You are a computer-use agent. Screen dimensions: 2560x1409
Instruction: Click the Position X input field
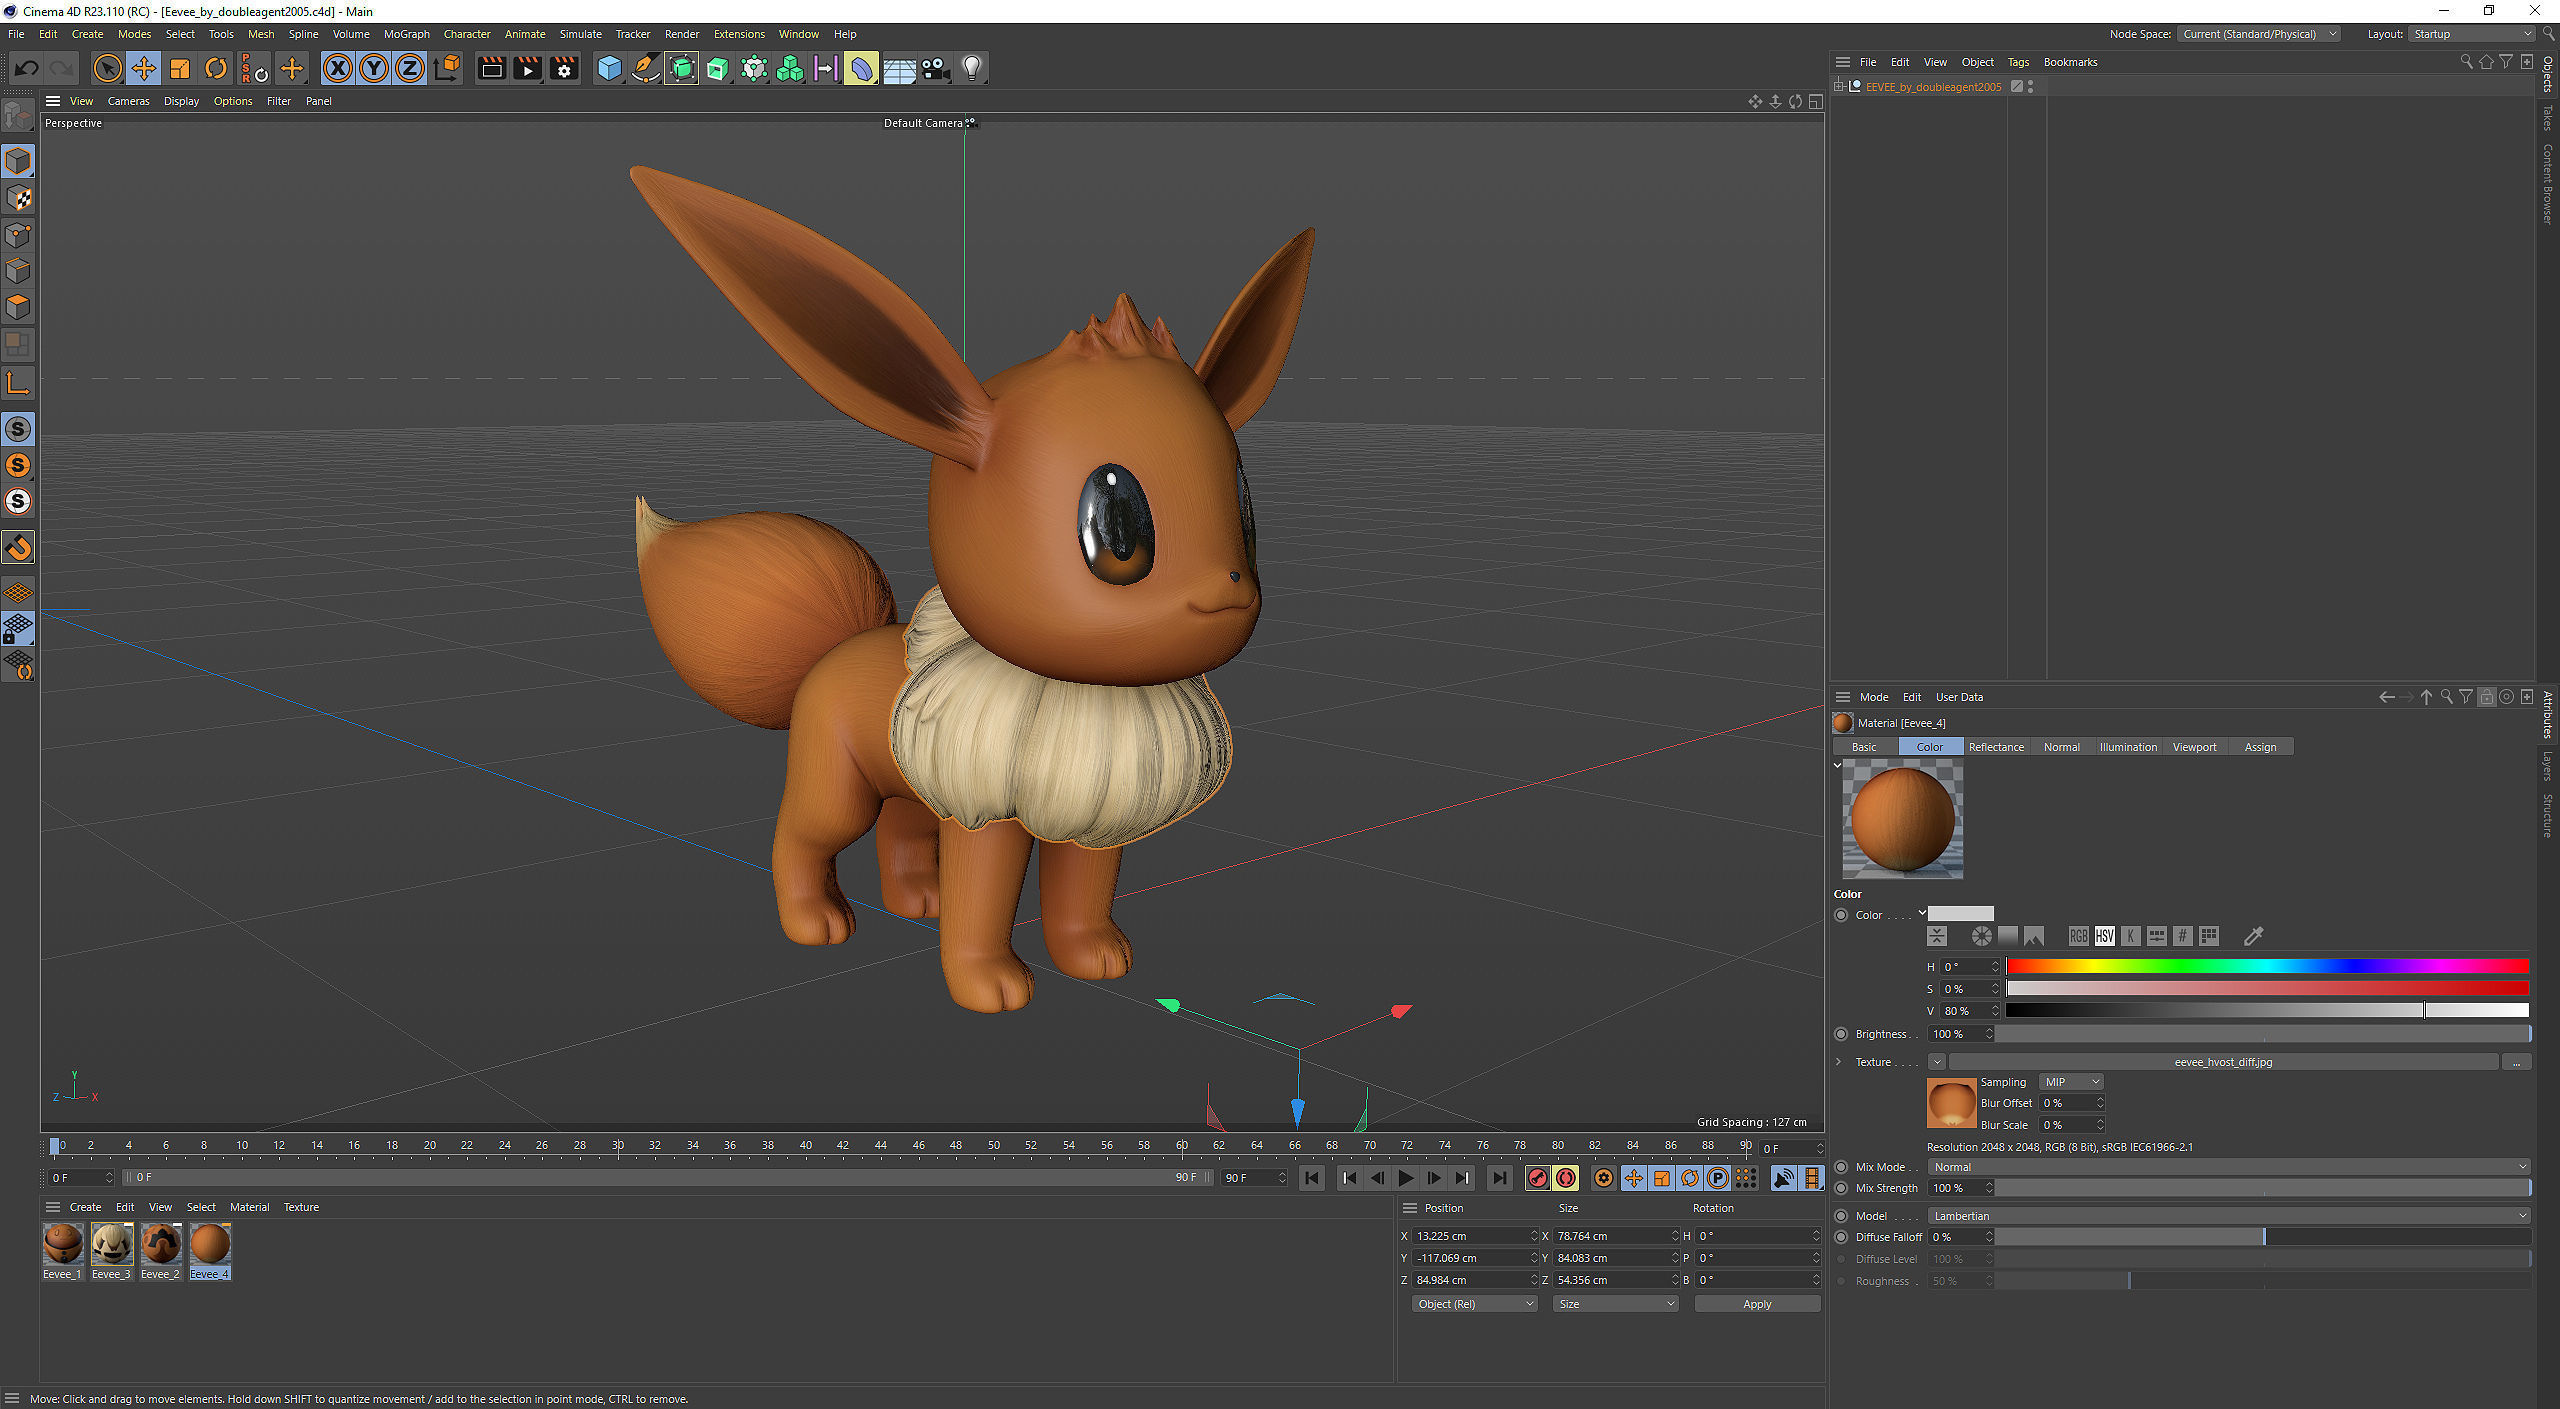(1472, 1236)
